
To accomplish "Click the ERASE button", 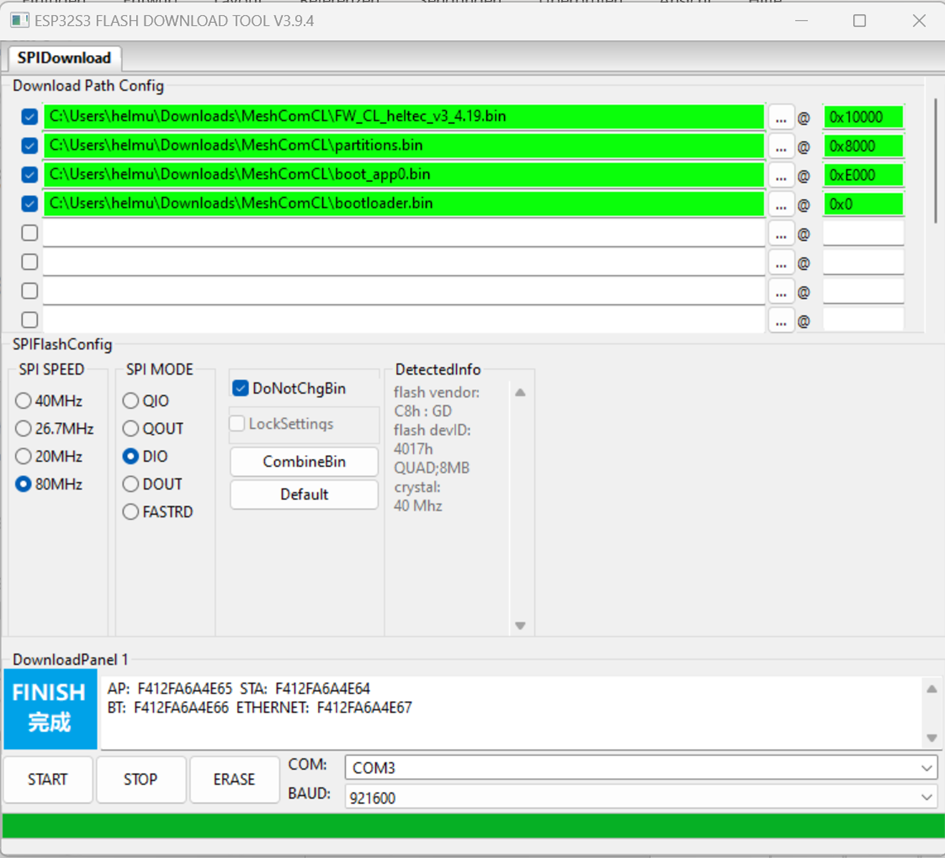I will (234, 779).
